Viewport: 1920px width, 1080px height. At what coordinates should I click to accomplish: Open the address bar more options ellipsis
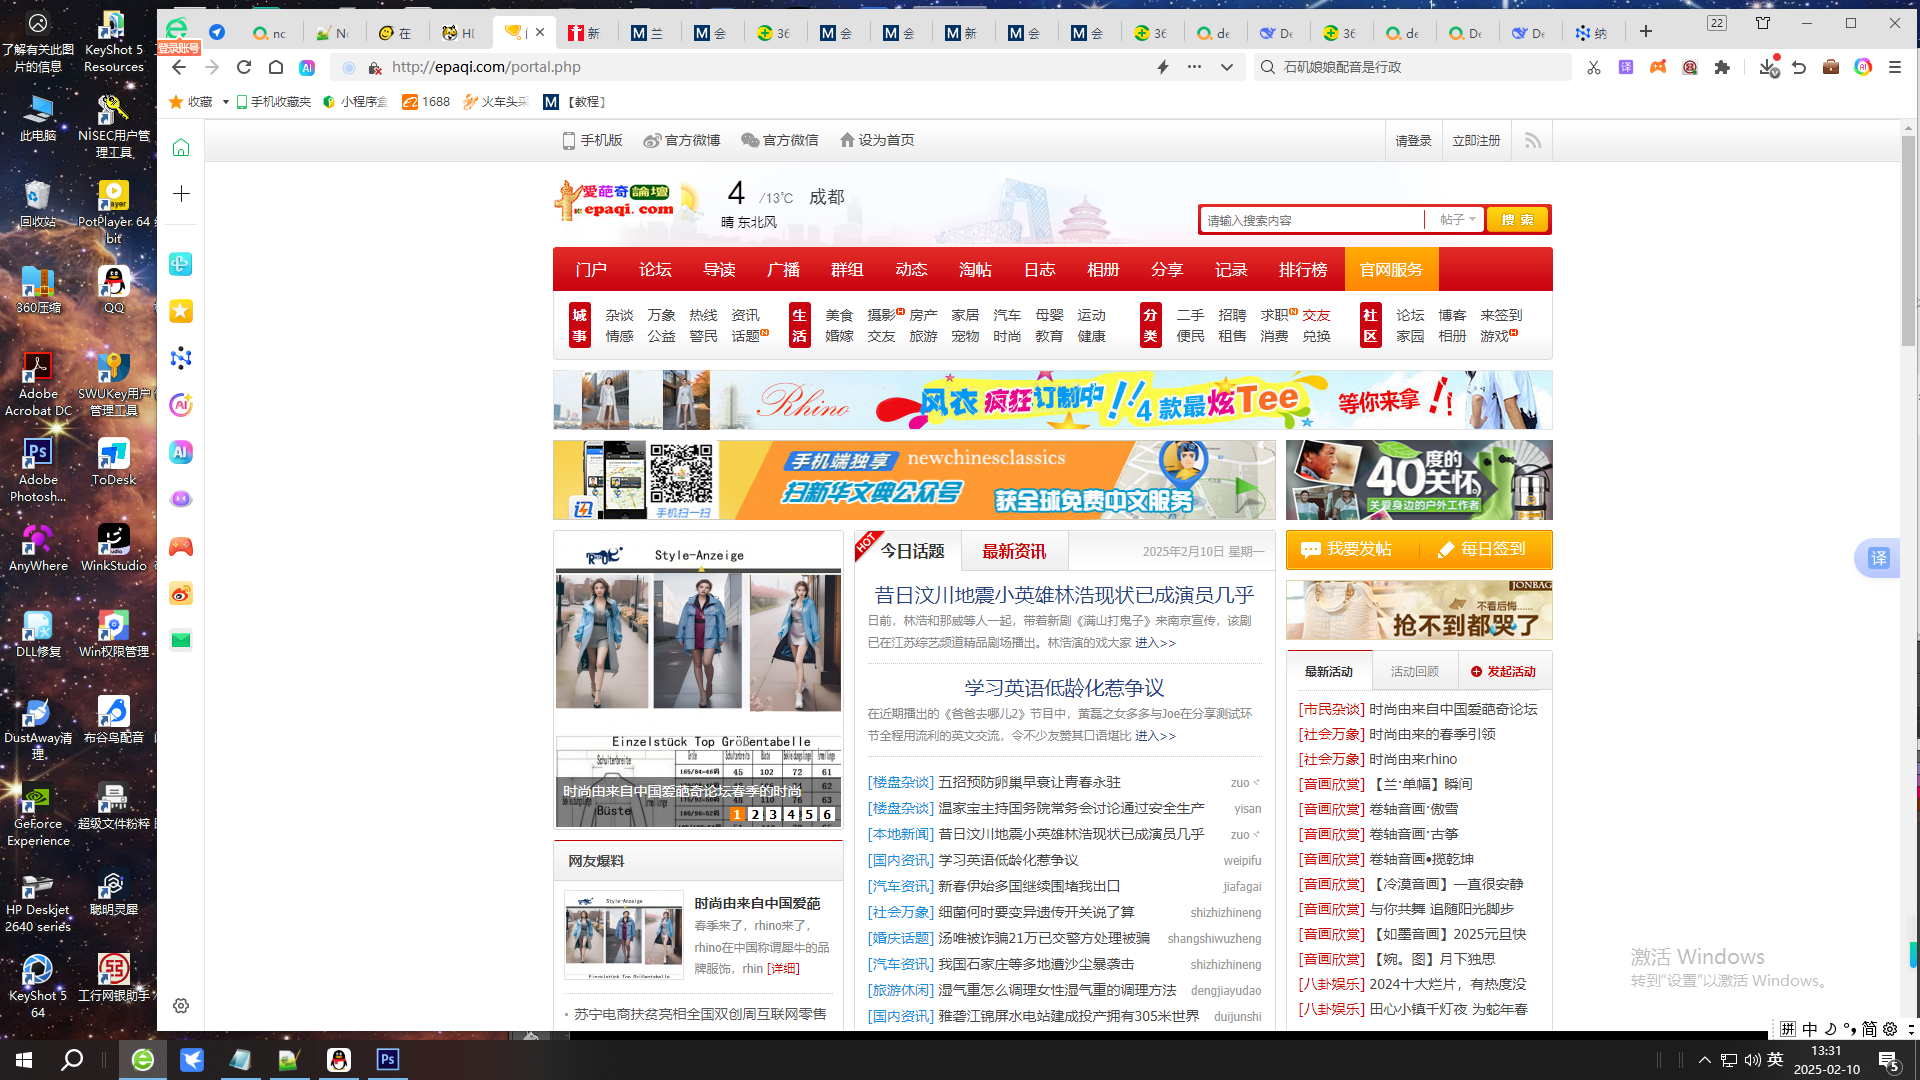coord(1194,67)
